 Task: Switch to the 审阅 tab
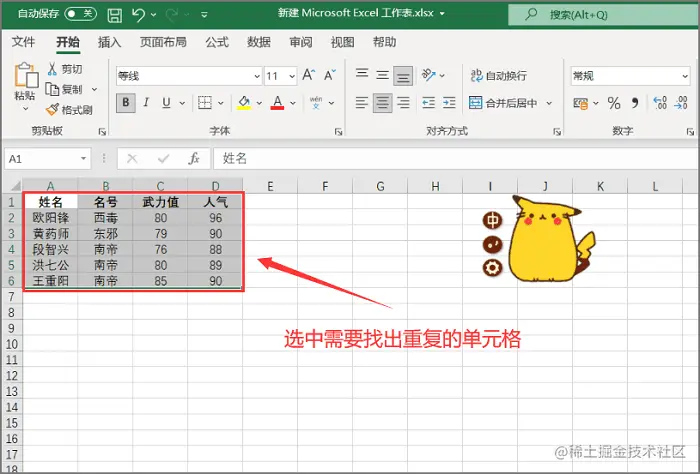301,42
